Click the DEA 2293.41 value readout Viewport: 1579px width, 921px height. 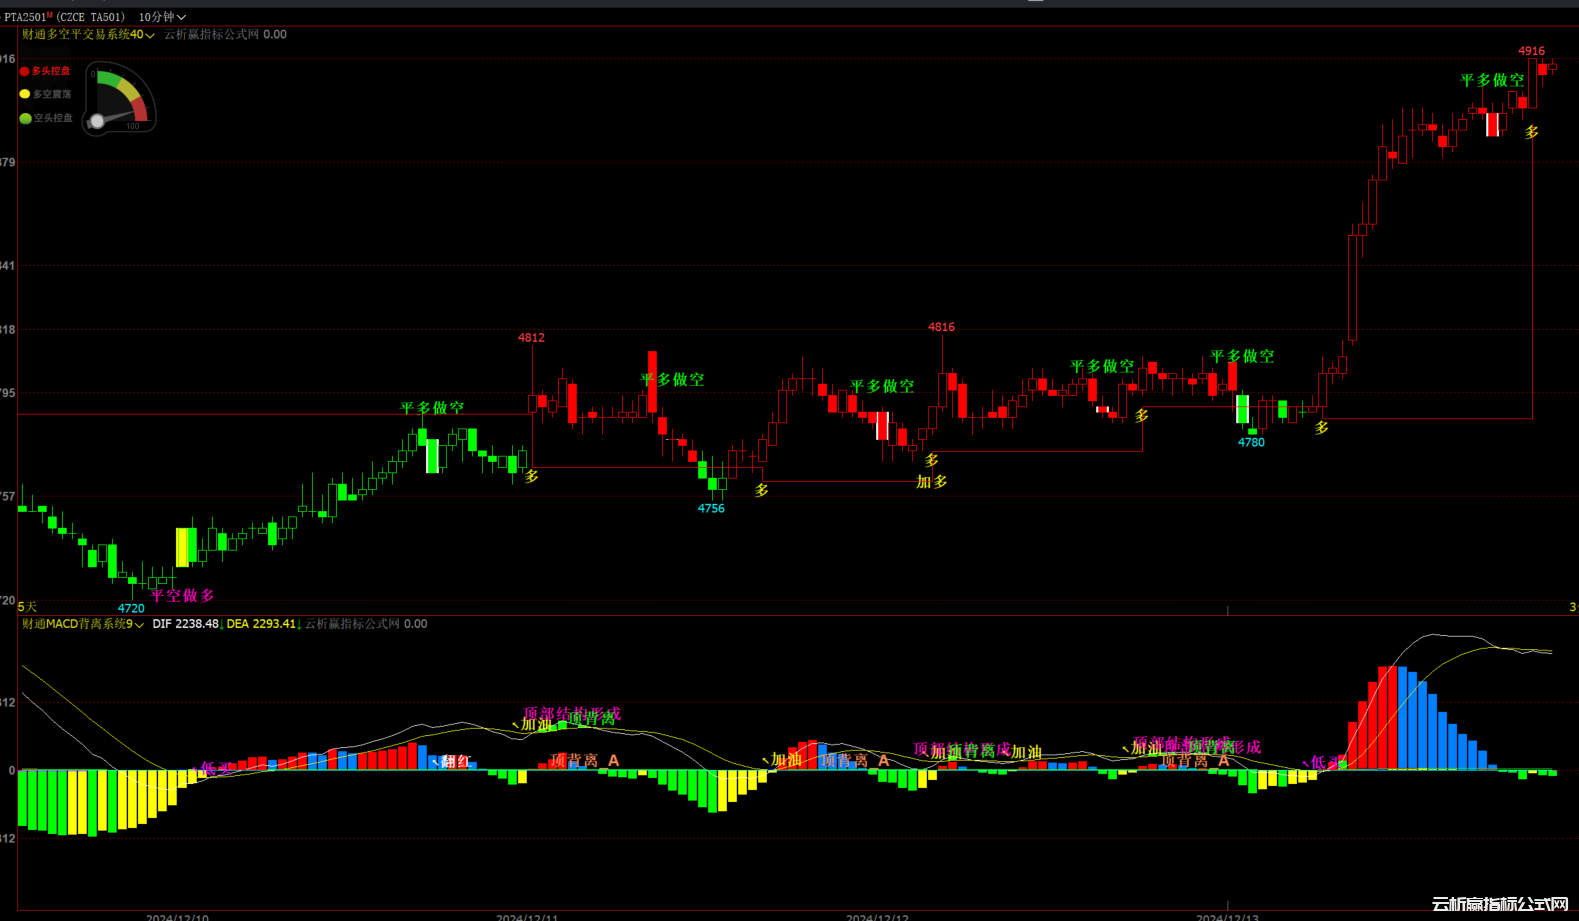(x=261, y=624)
